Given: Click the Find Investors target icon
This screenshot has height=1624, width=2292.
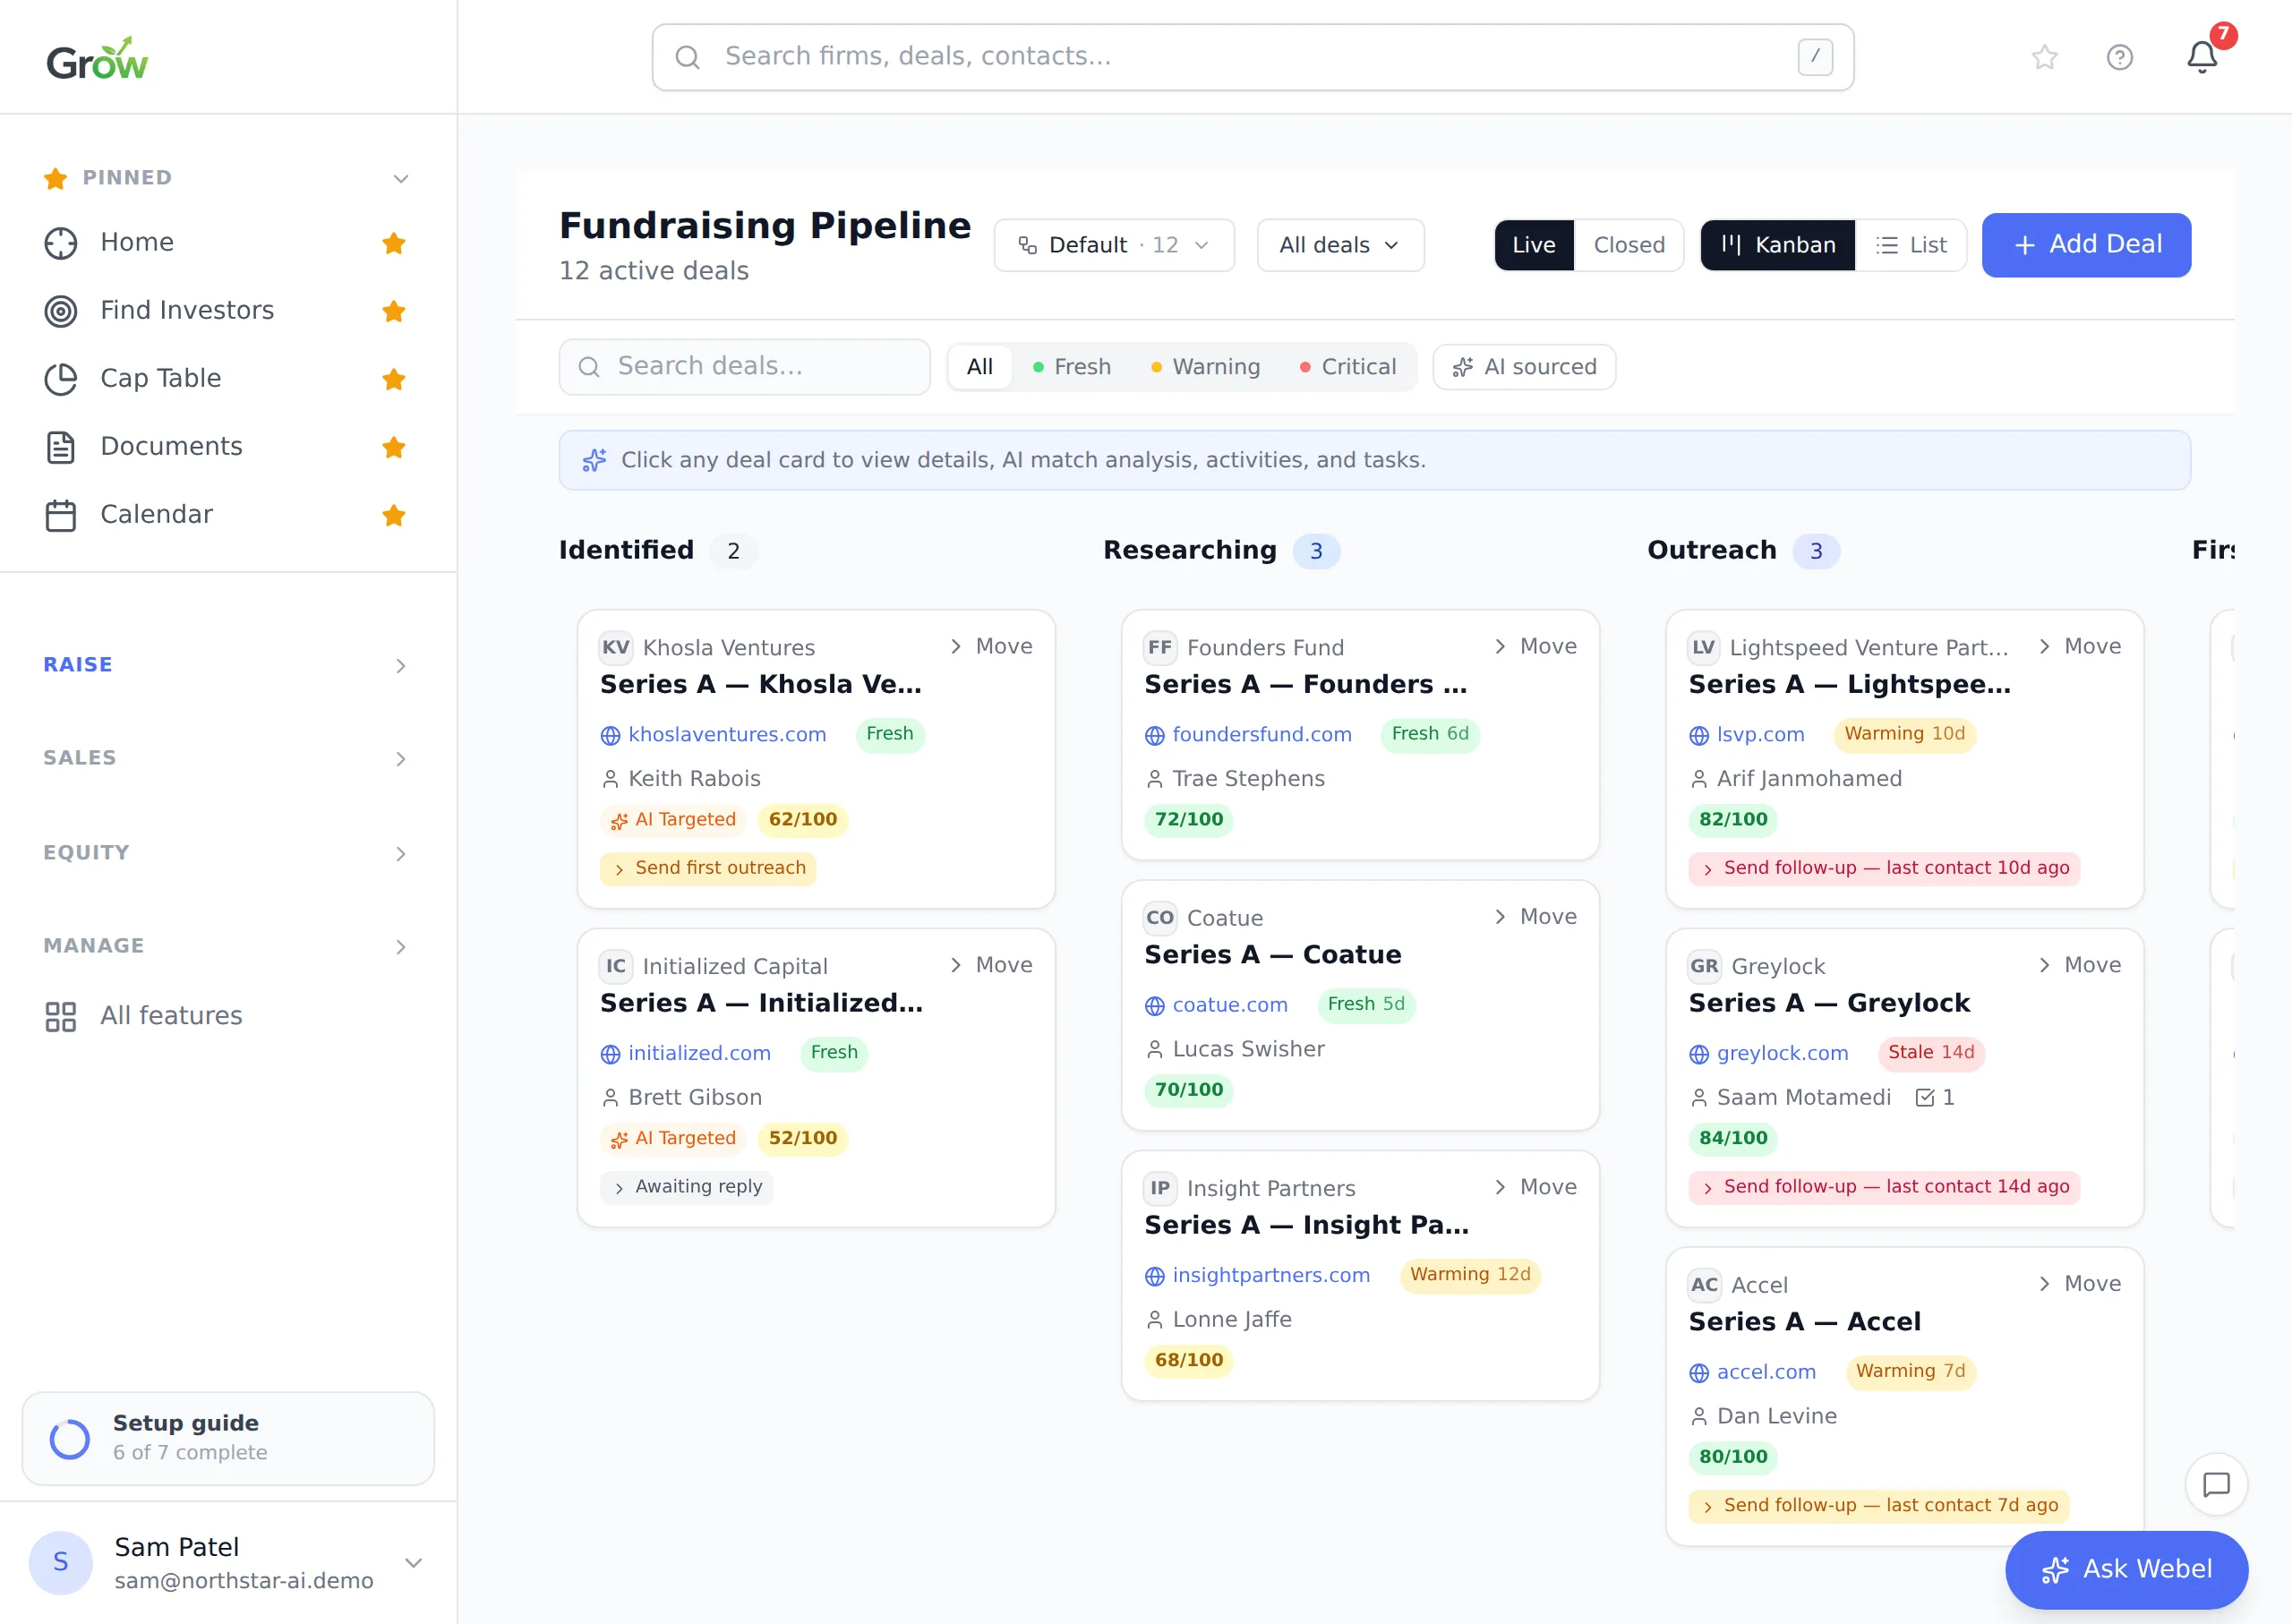Looking at the screenshot, I should coord(61,311).
